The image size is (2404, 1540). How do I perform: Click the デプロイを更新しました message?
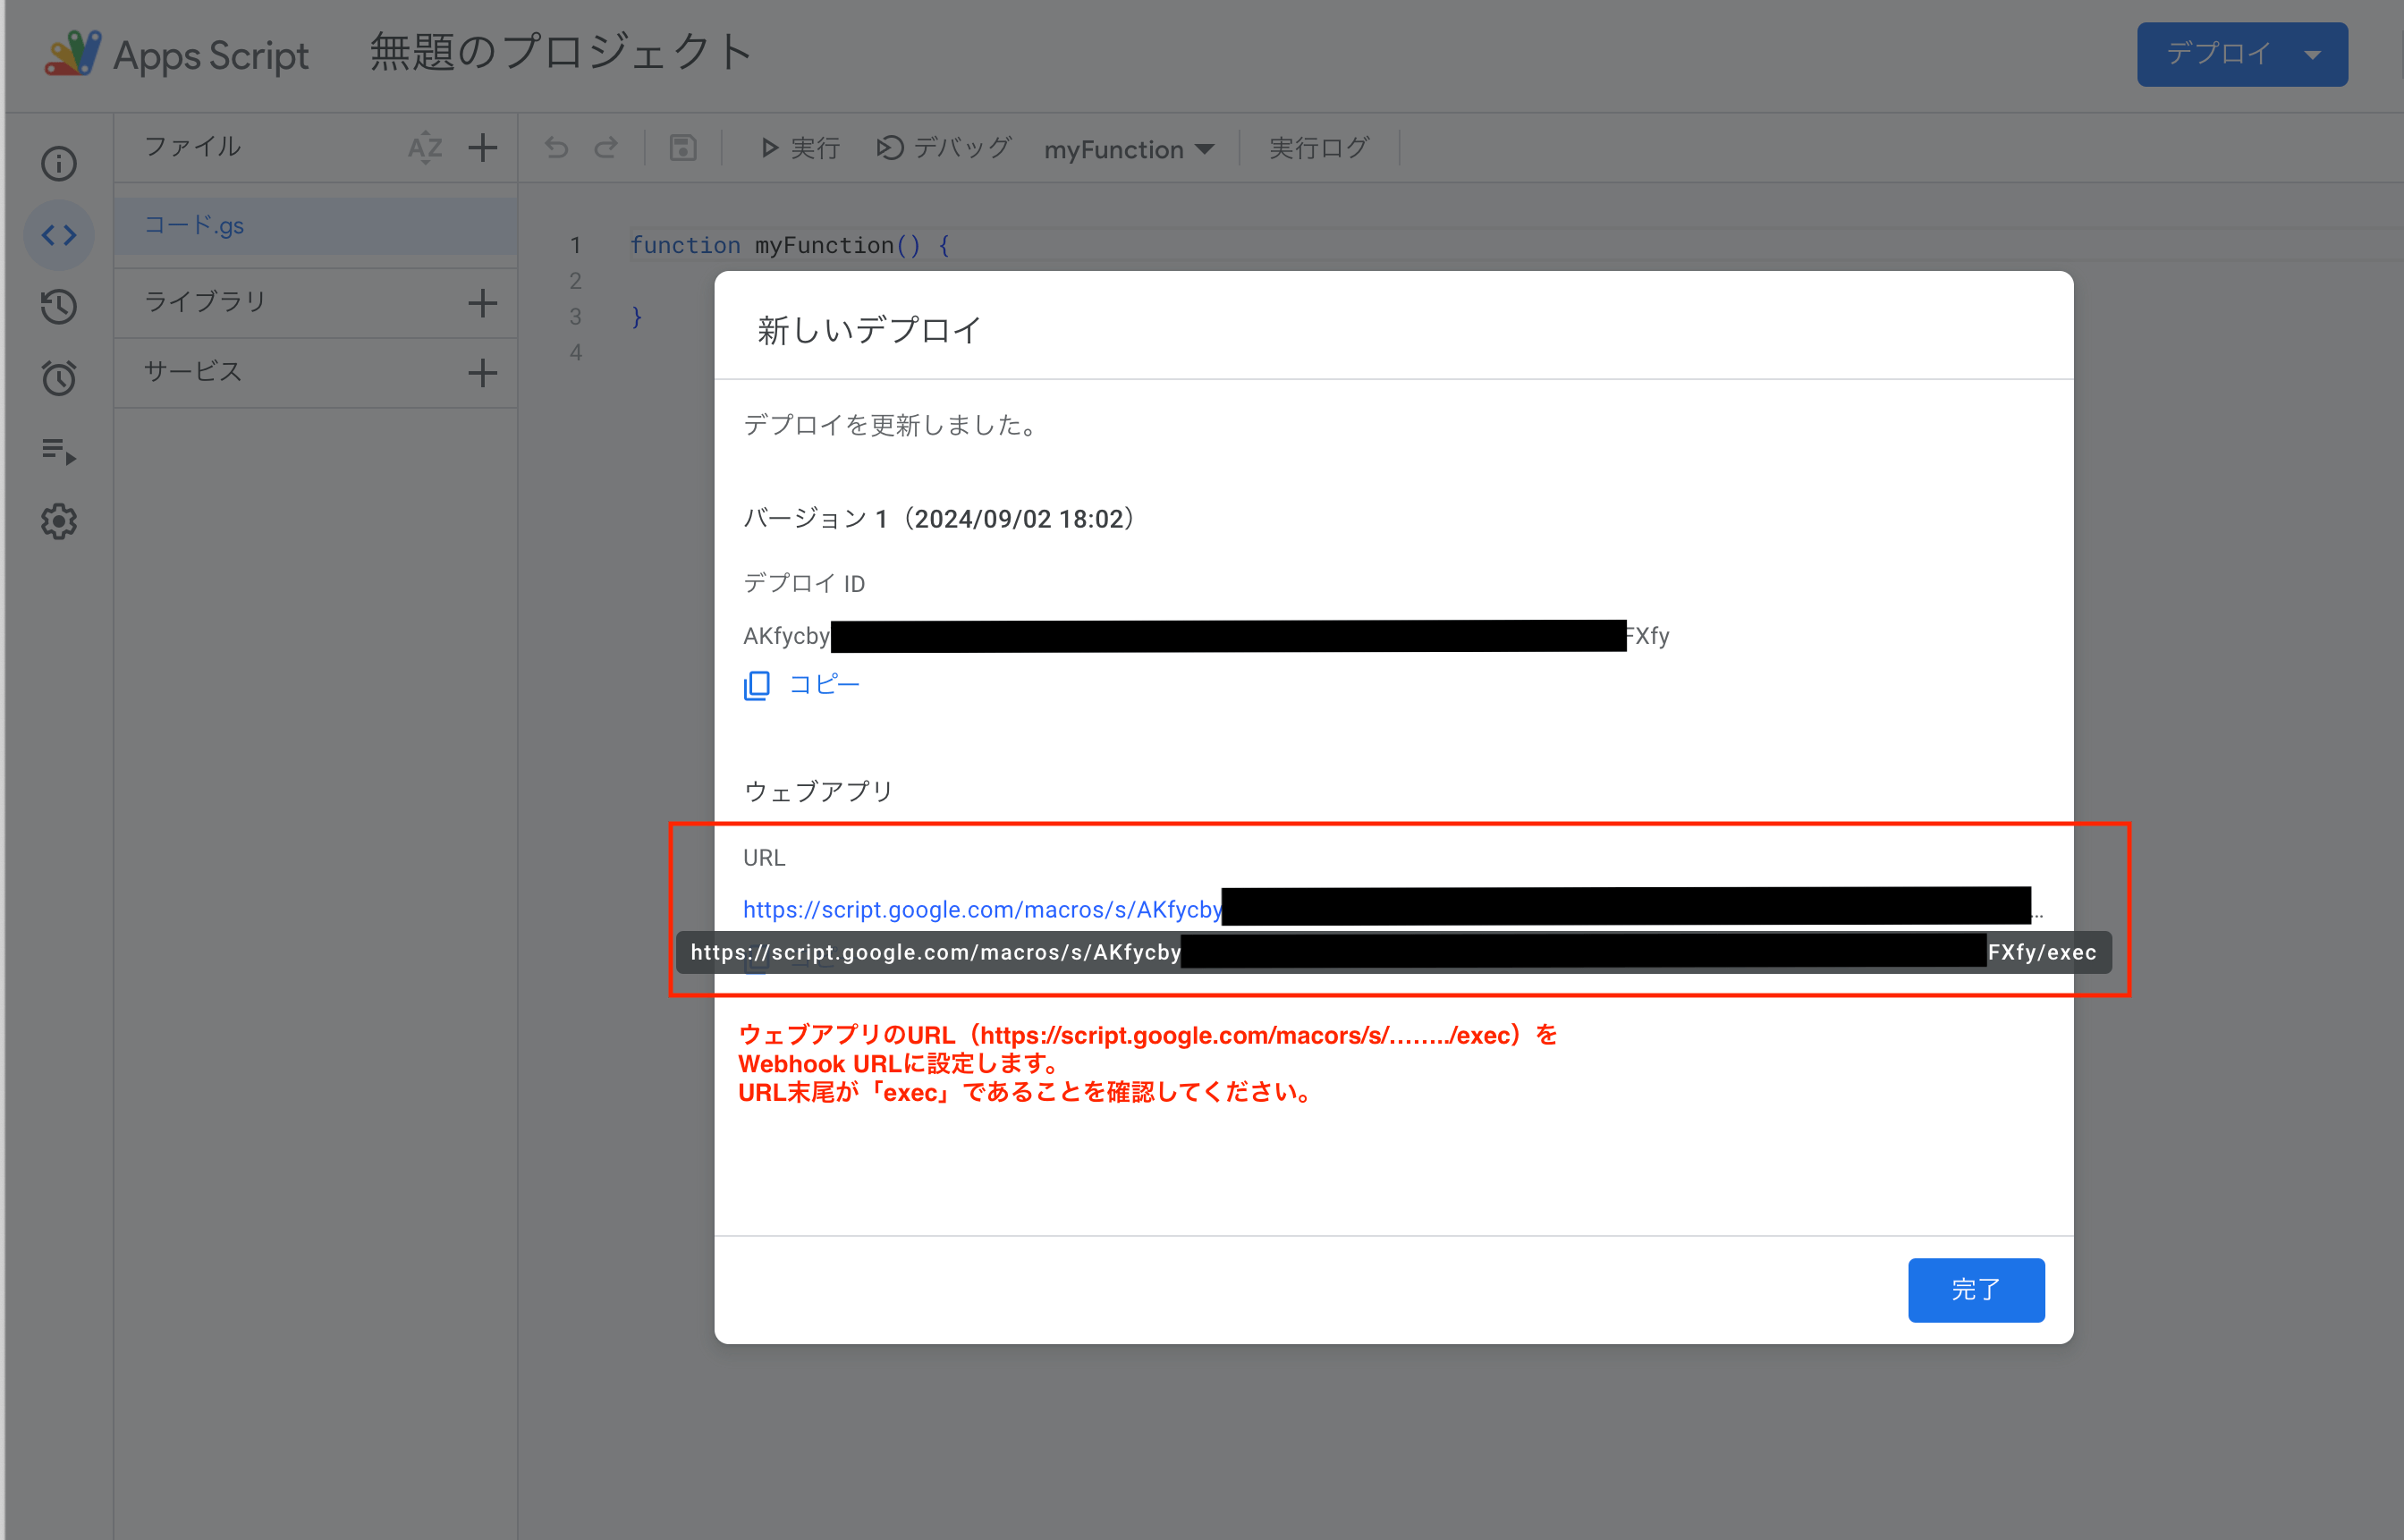pos(892,425)
